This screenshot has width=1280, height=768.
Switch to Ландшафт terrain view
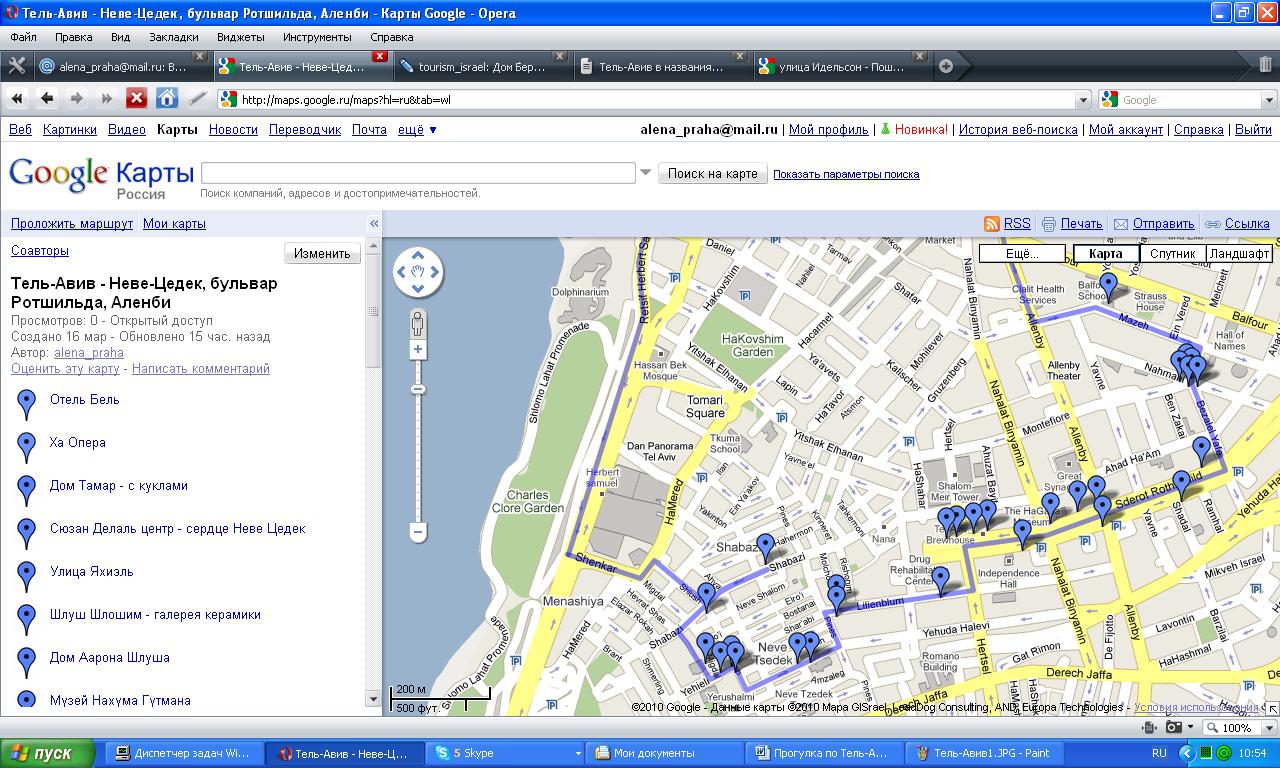pyautogui.click(x=1239, y=254)
